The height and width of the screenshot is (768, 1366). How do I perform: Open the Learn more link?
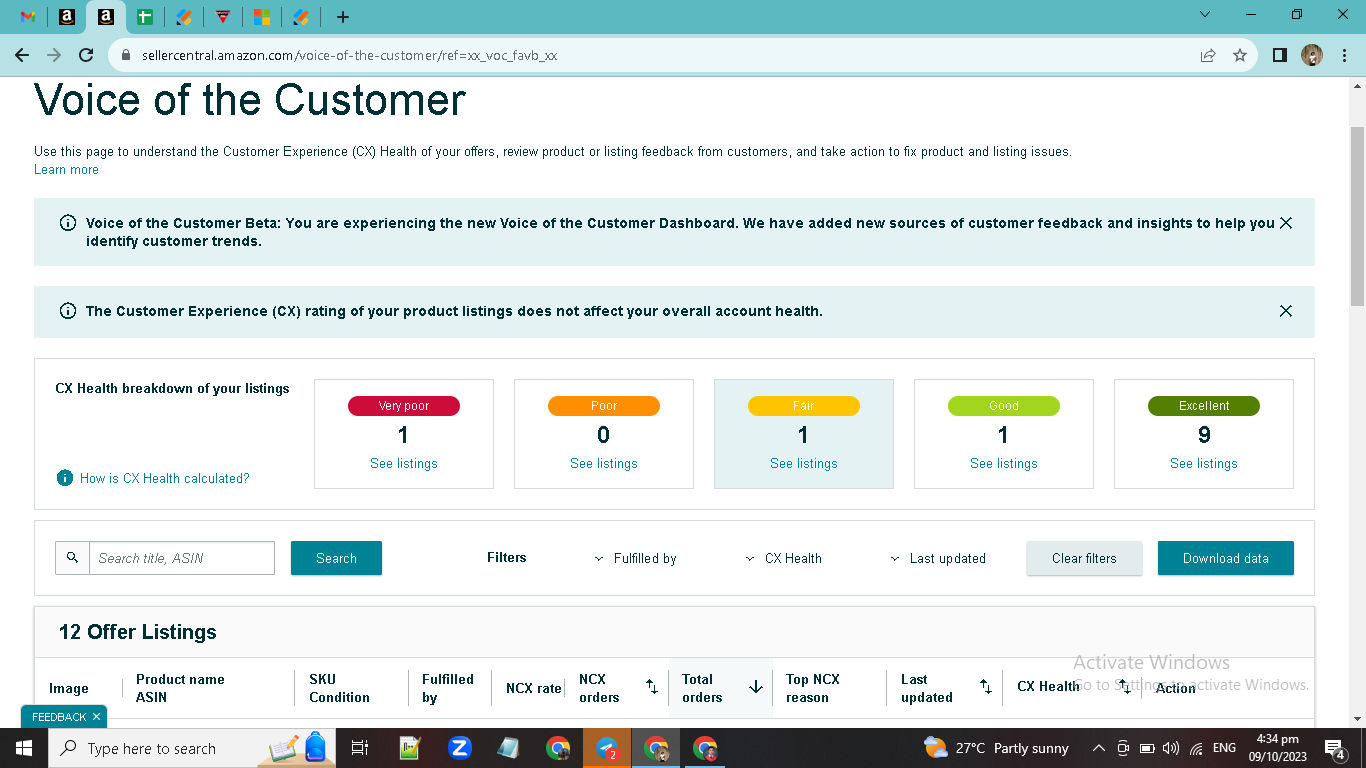click(66, 170)
